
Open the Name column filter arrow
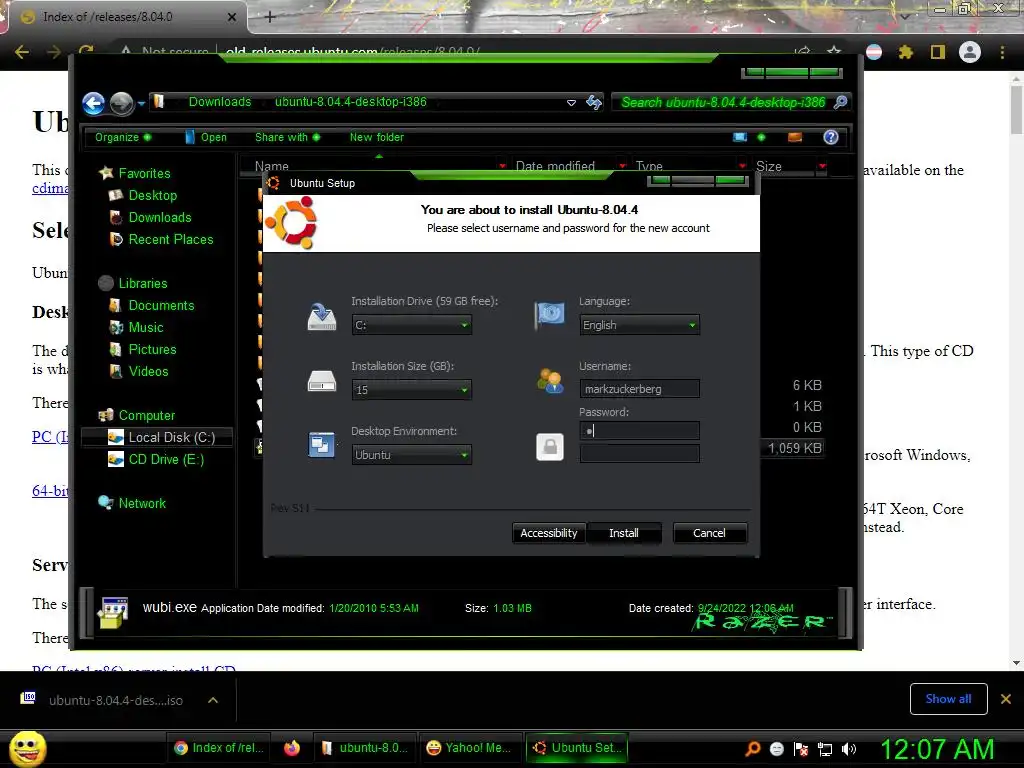click(x=502, y=166)
